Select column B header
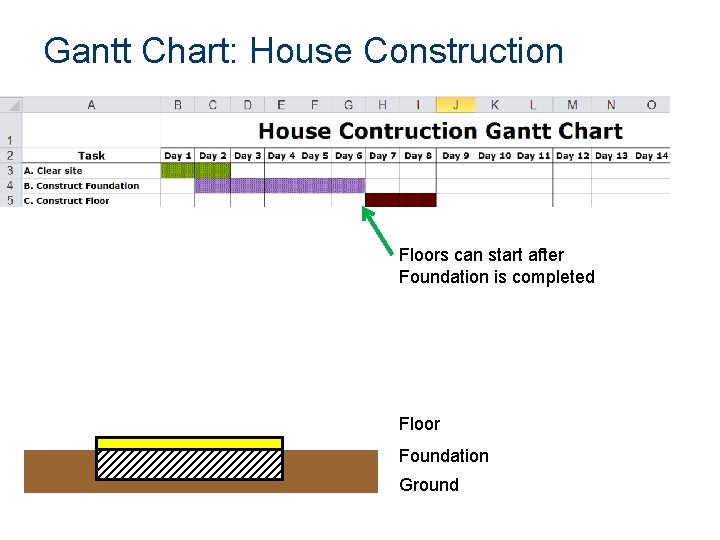The height and width of the screenshot is (540, 720). click(178, 105)
